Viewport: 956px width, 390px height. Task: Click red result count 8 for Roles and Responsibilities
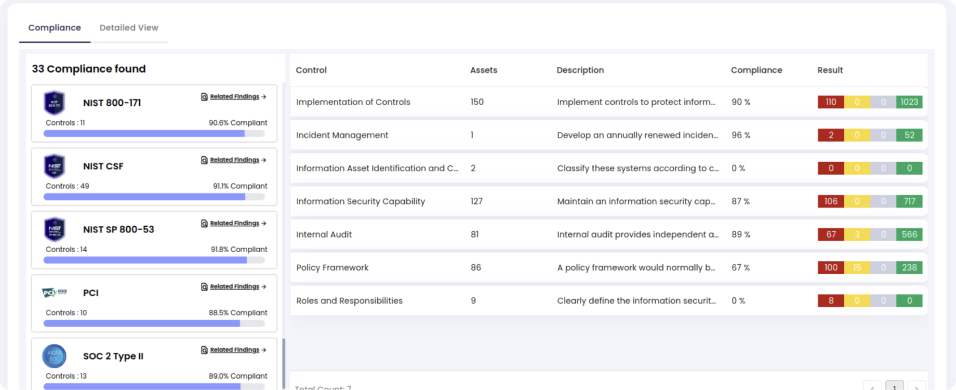point(831,301)
